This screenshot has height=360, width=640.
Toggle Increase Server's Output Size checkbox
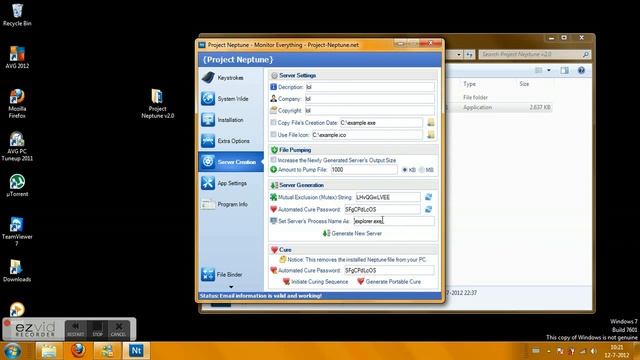(273, 160)
